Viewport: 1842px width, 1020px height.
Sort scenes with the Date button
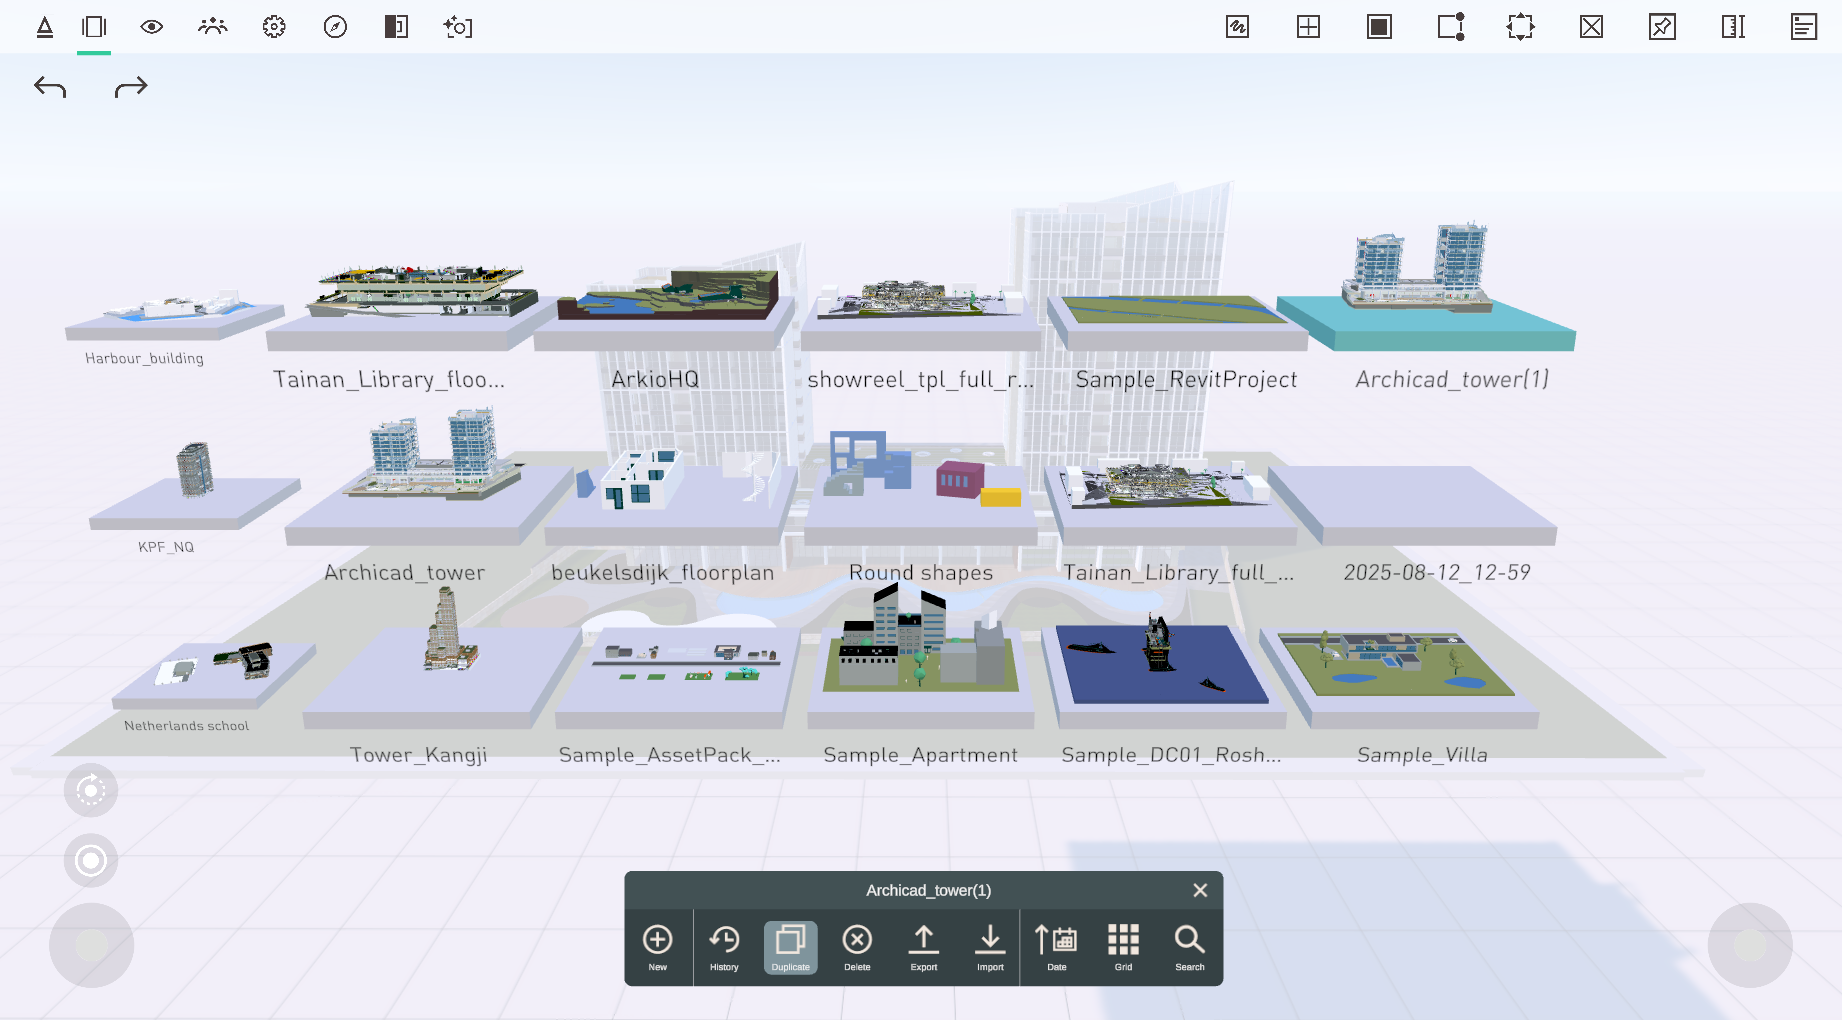point(1057,947)
